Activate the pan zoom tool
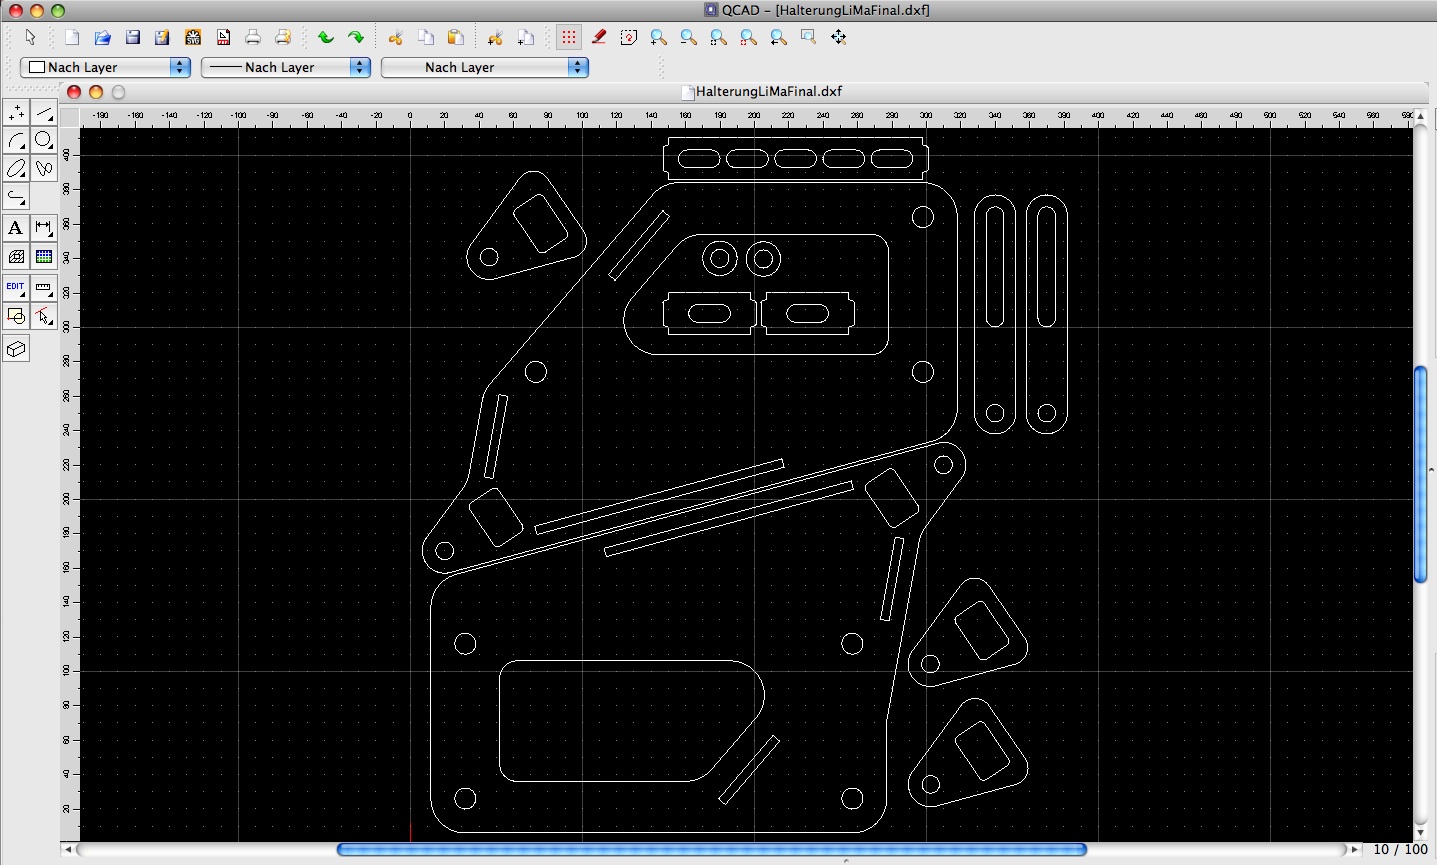 coord(839,37)
